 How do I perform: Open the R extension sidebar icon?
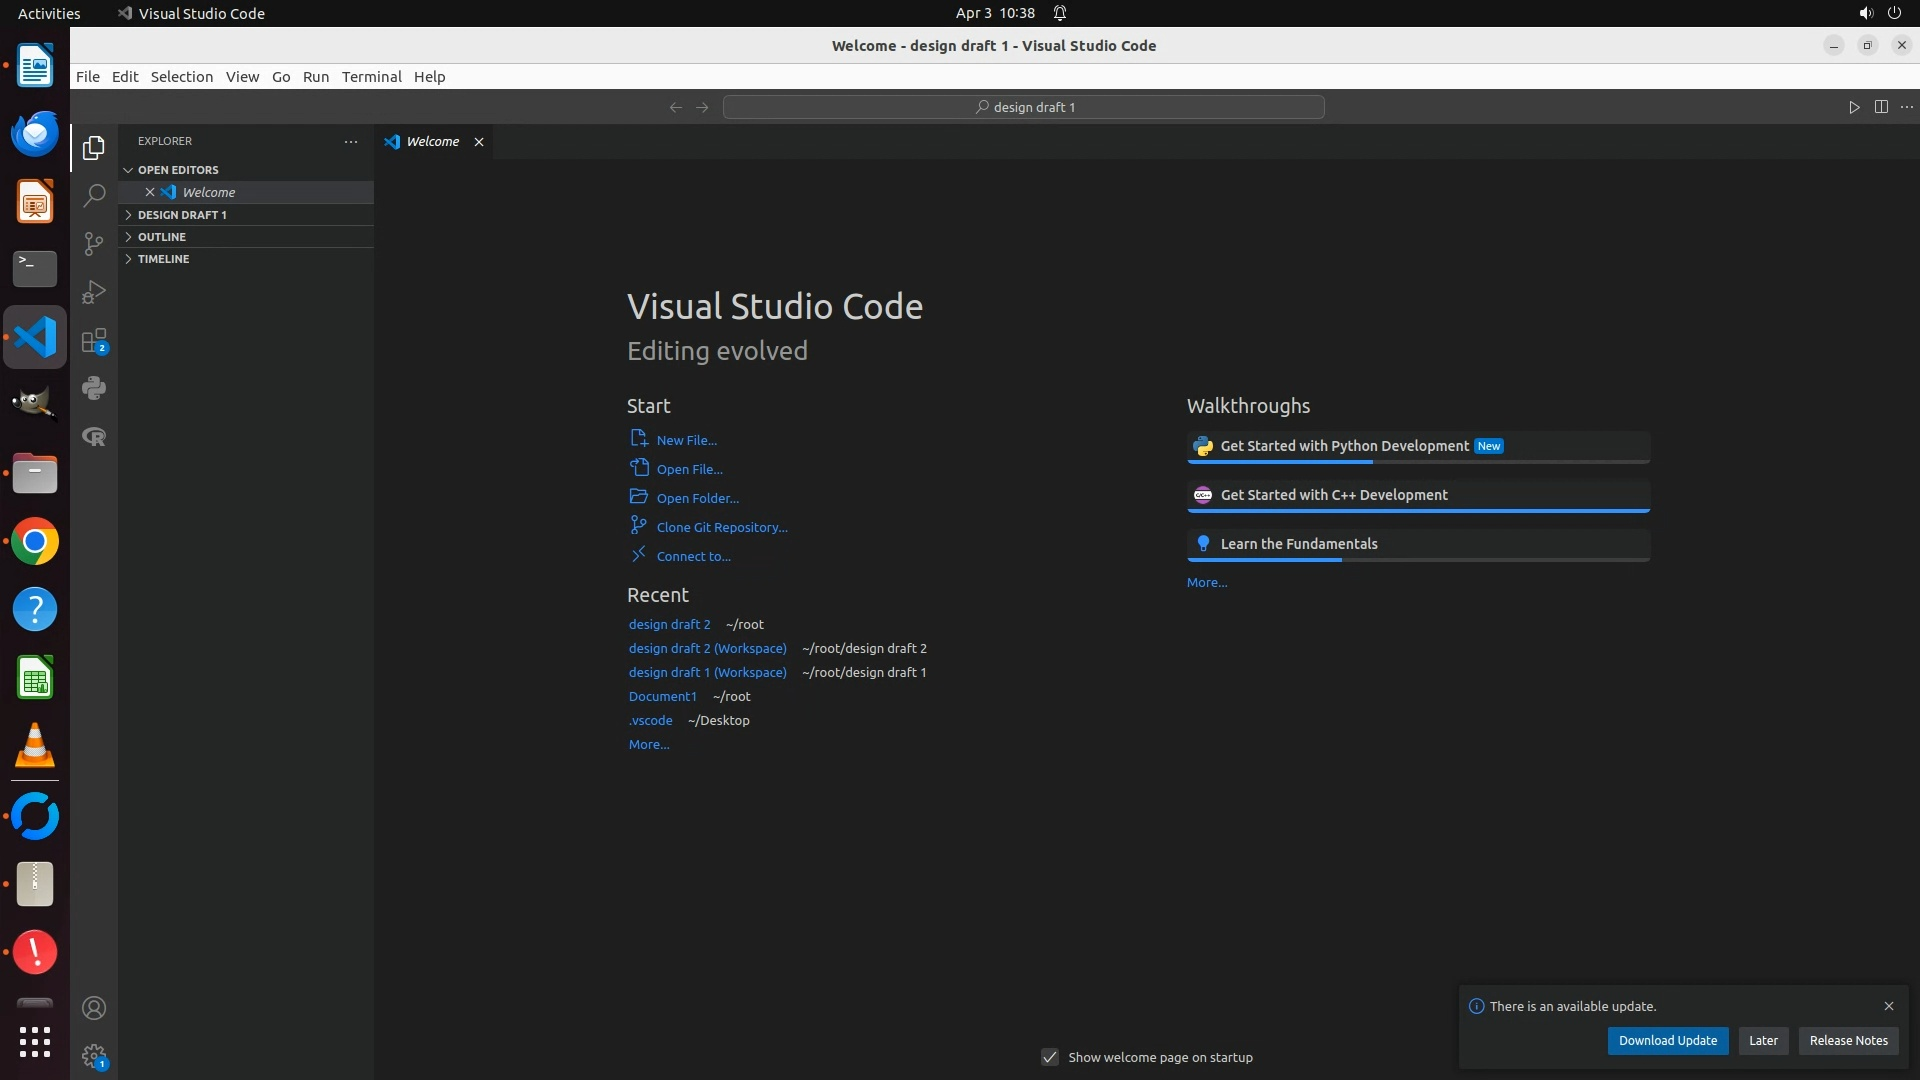[x=94, y=437]
